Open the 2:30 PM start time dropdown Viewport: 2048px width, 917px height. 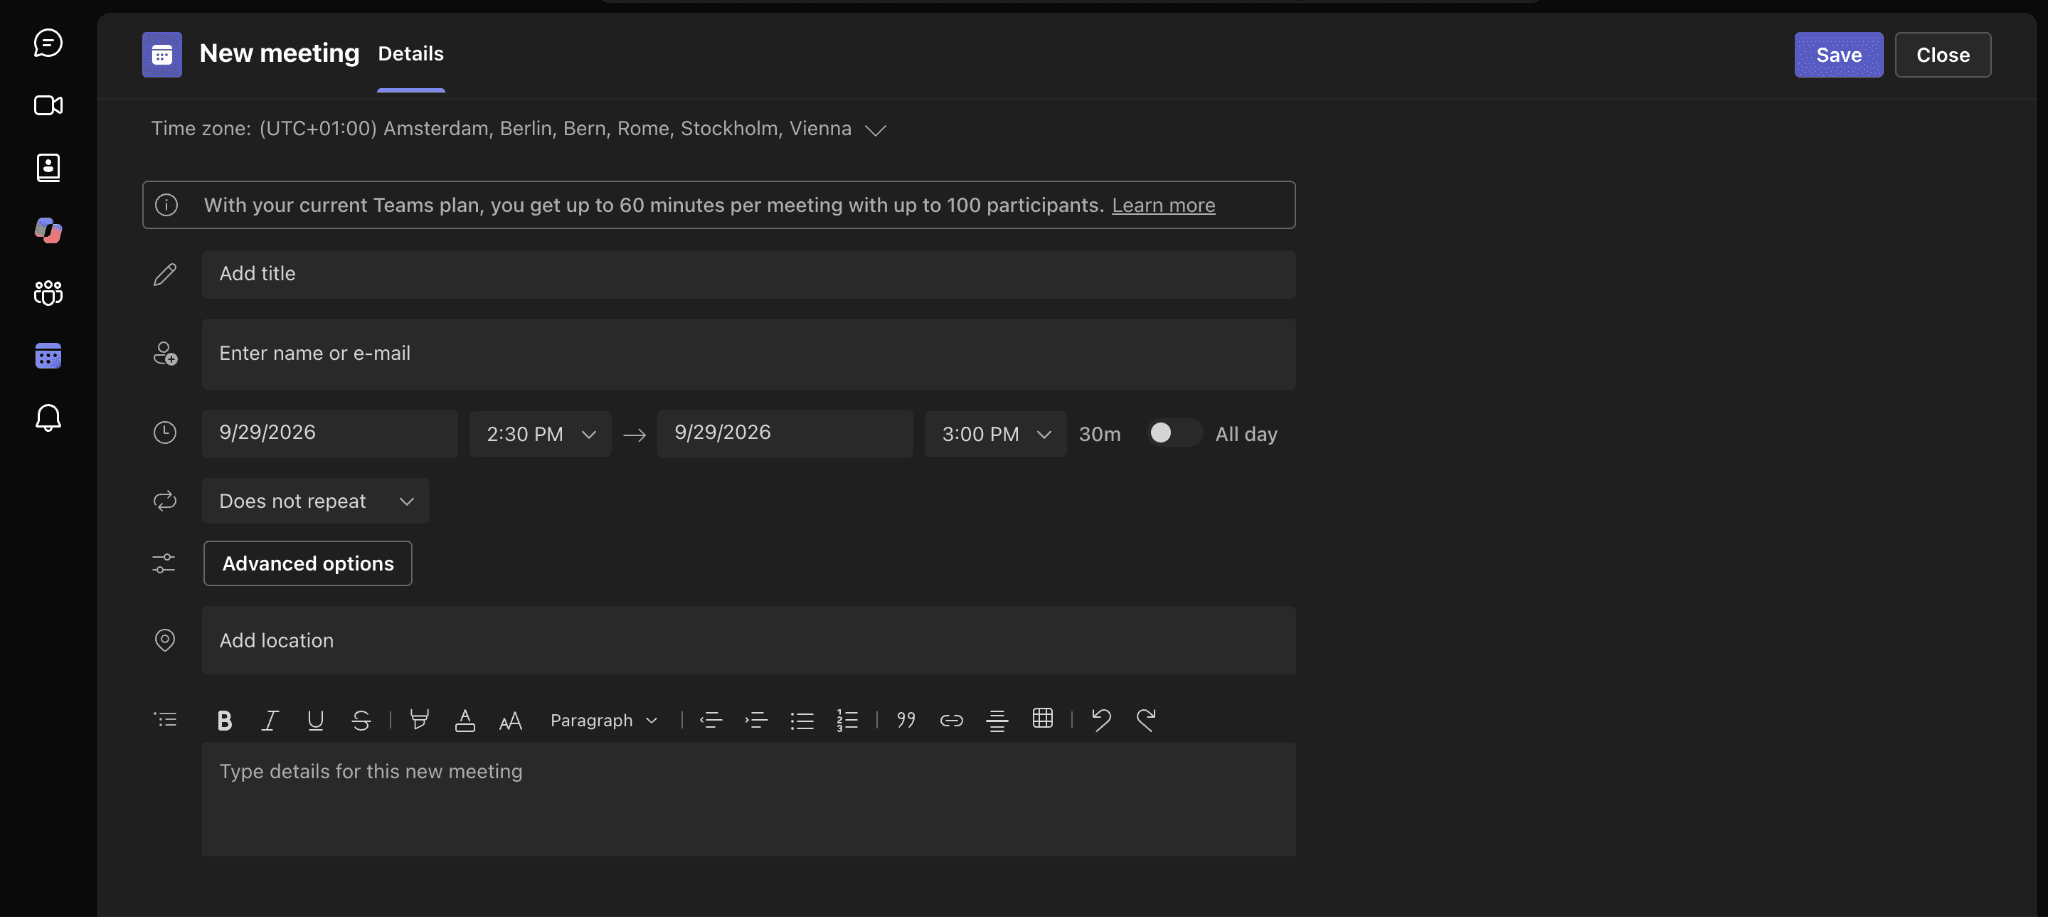click(x=540, y=434)
